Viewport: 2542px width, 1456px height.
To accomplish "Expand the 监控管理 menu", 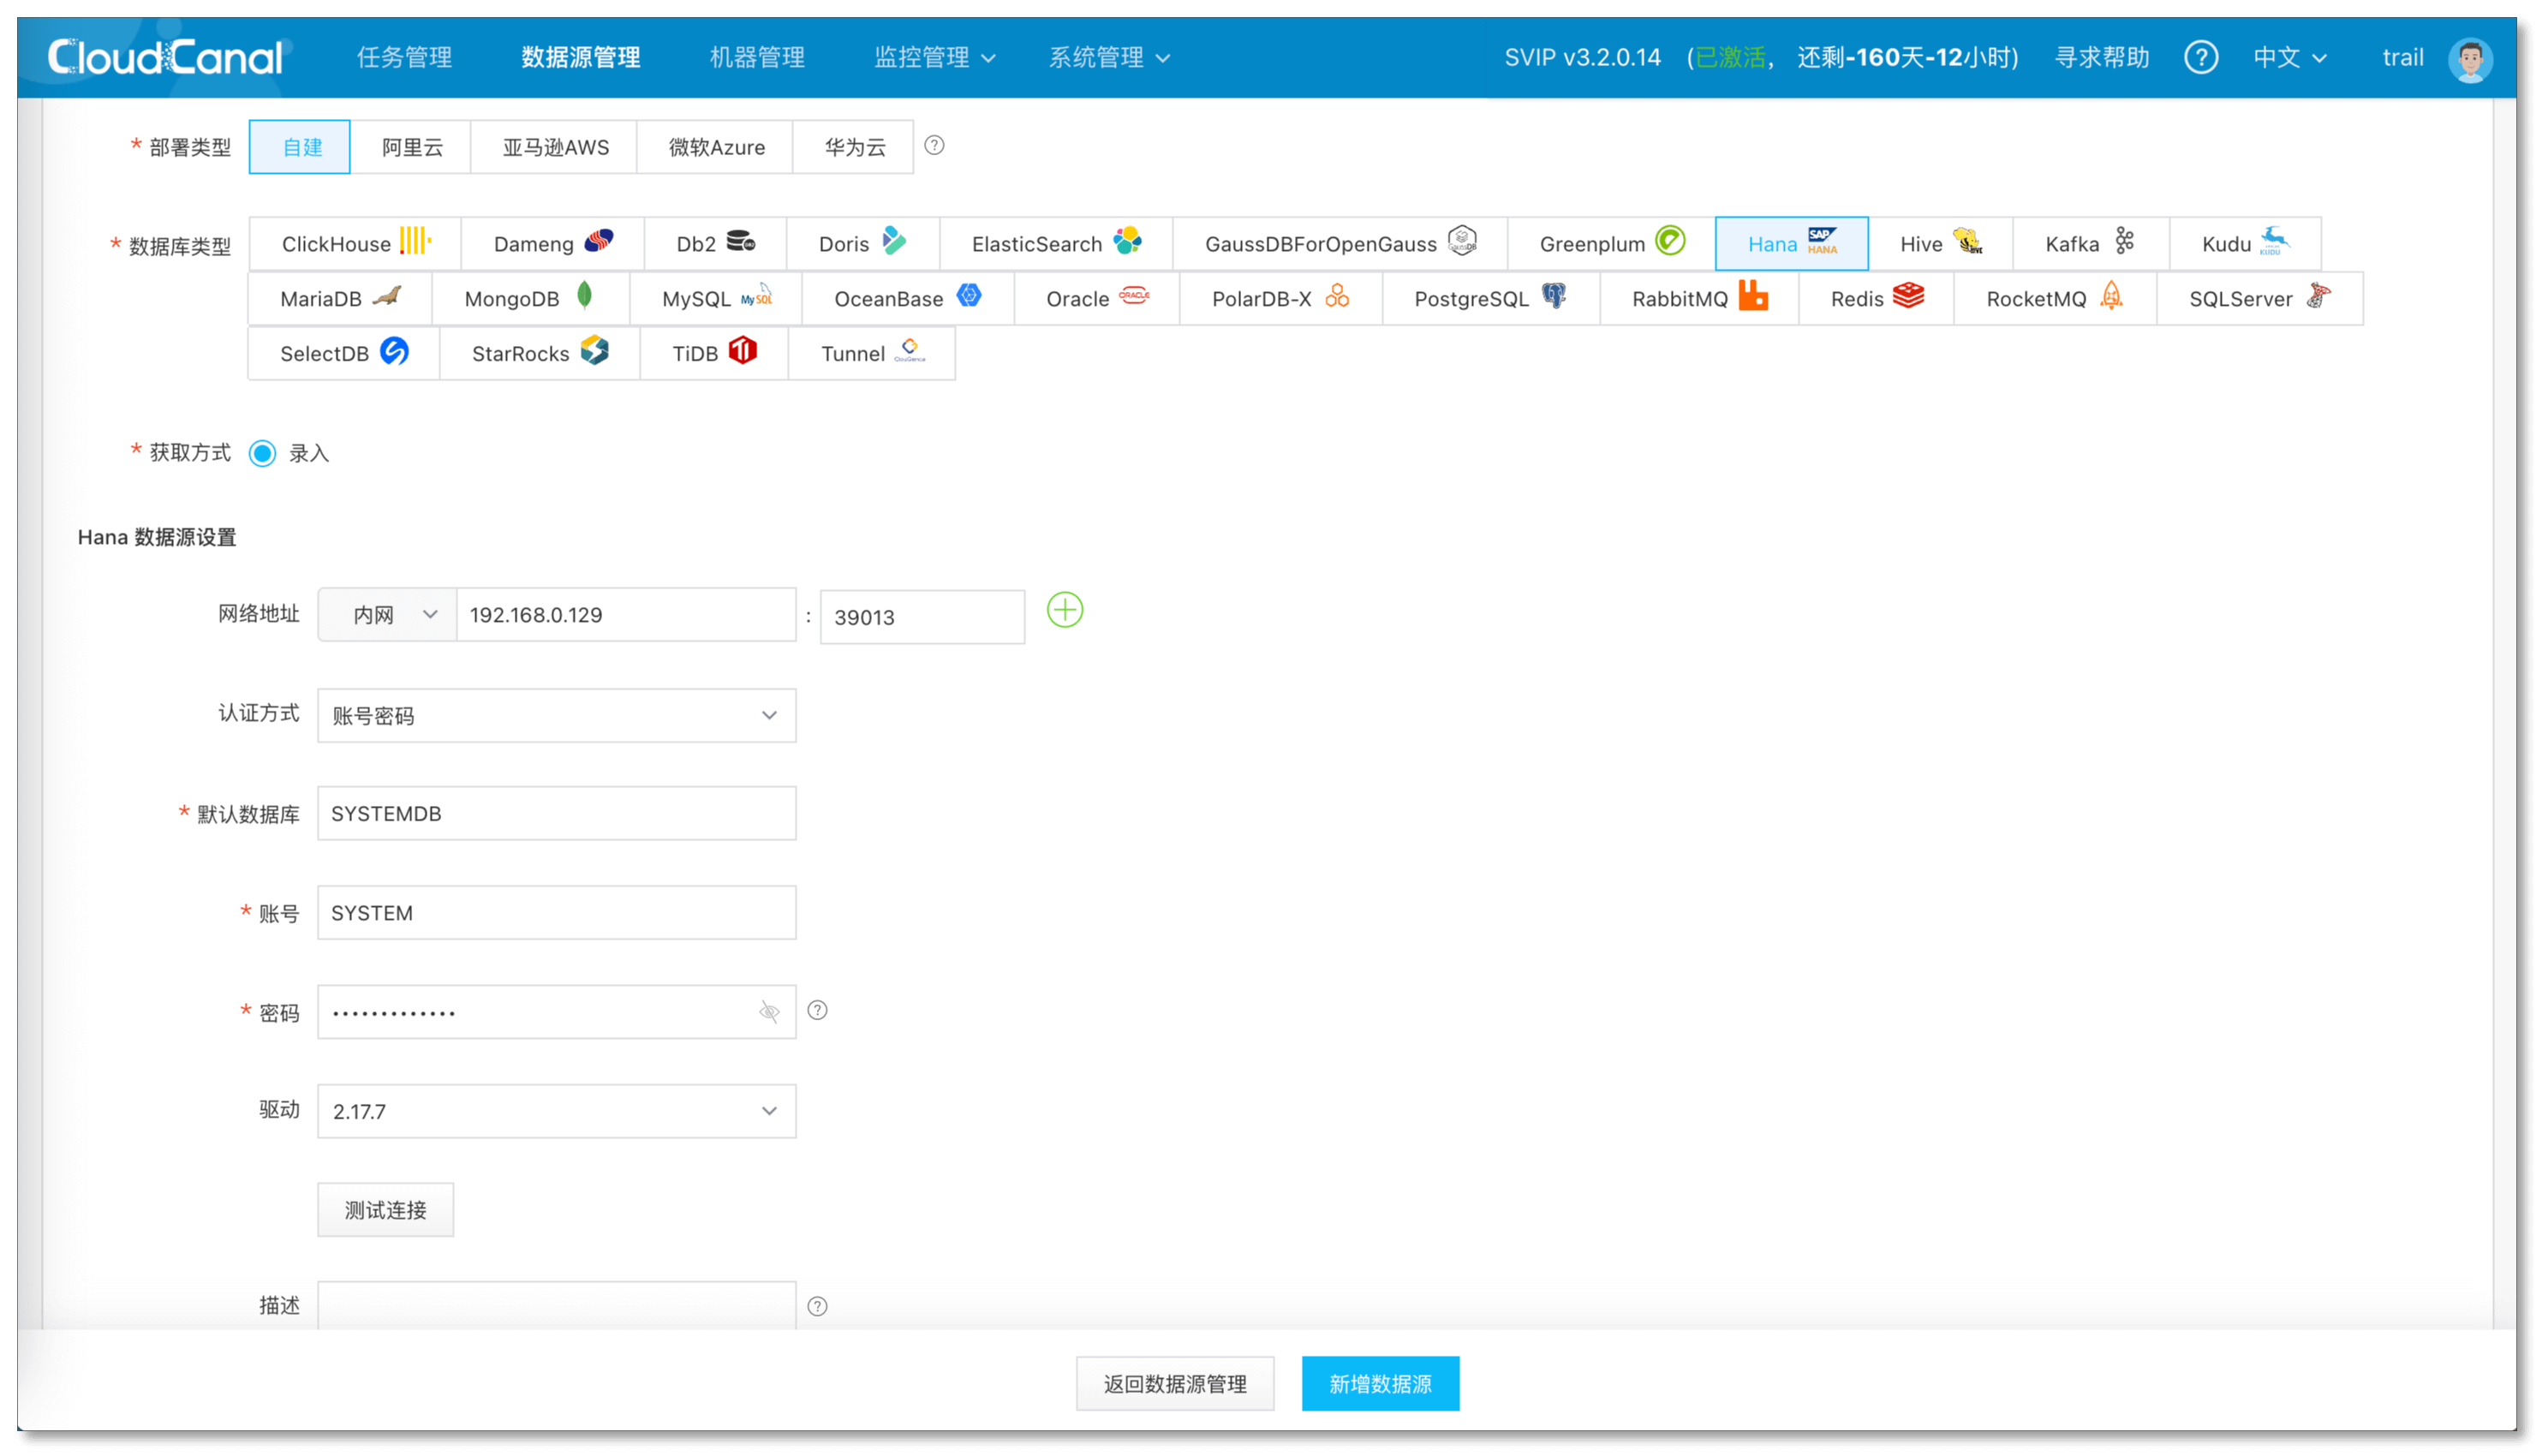I will tap(934, 57).
